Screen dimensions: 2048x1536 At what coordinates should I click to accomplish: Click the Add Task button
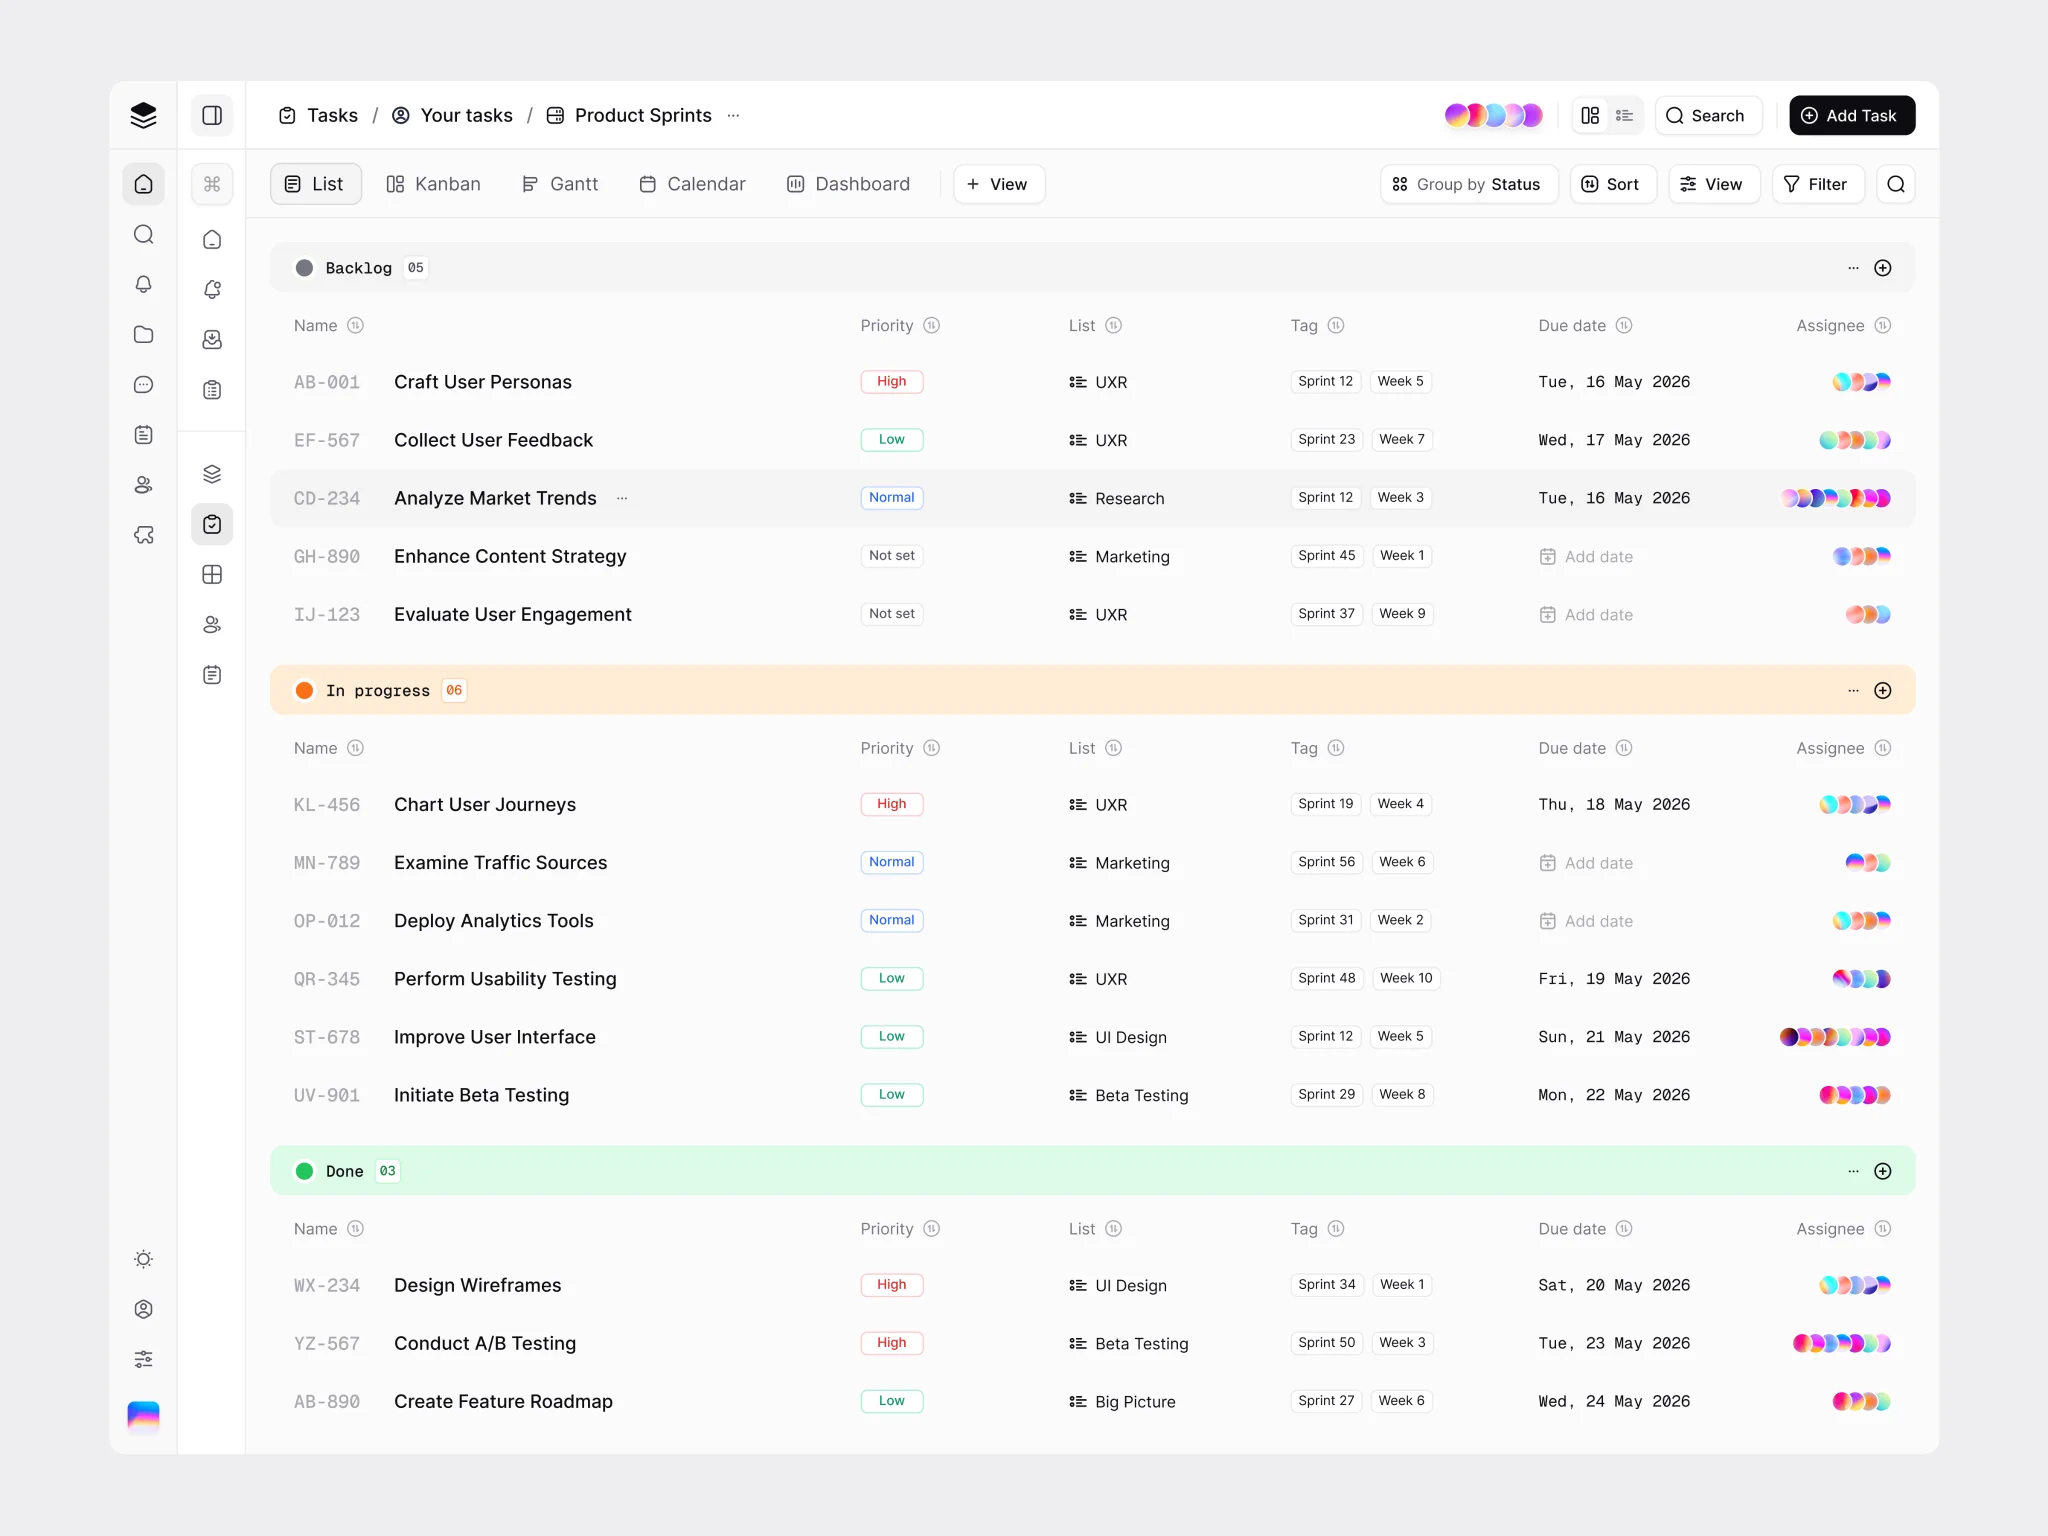tap(1852, 115)
